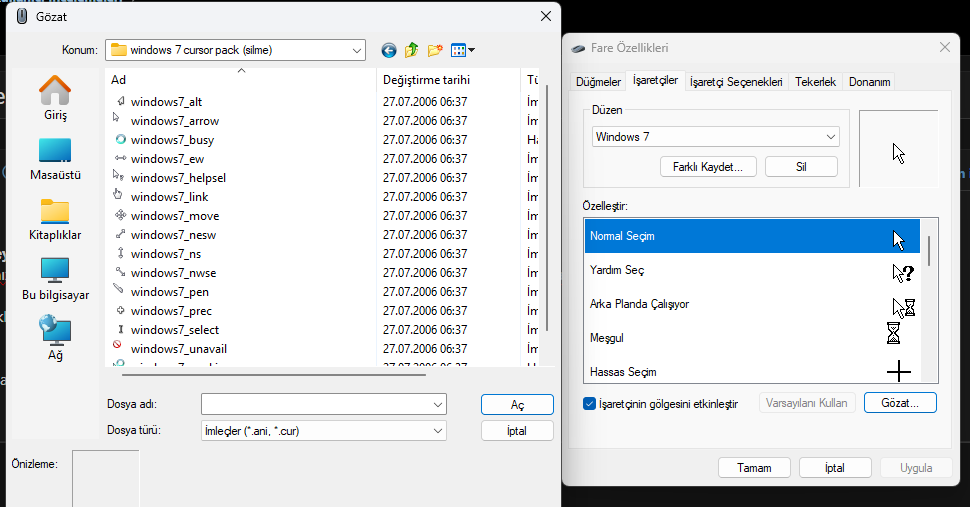This screenshot has height=507, width=970.
Task: Select the windows7_ew cursor file icon
Action: point(120,158)
